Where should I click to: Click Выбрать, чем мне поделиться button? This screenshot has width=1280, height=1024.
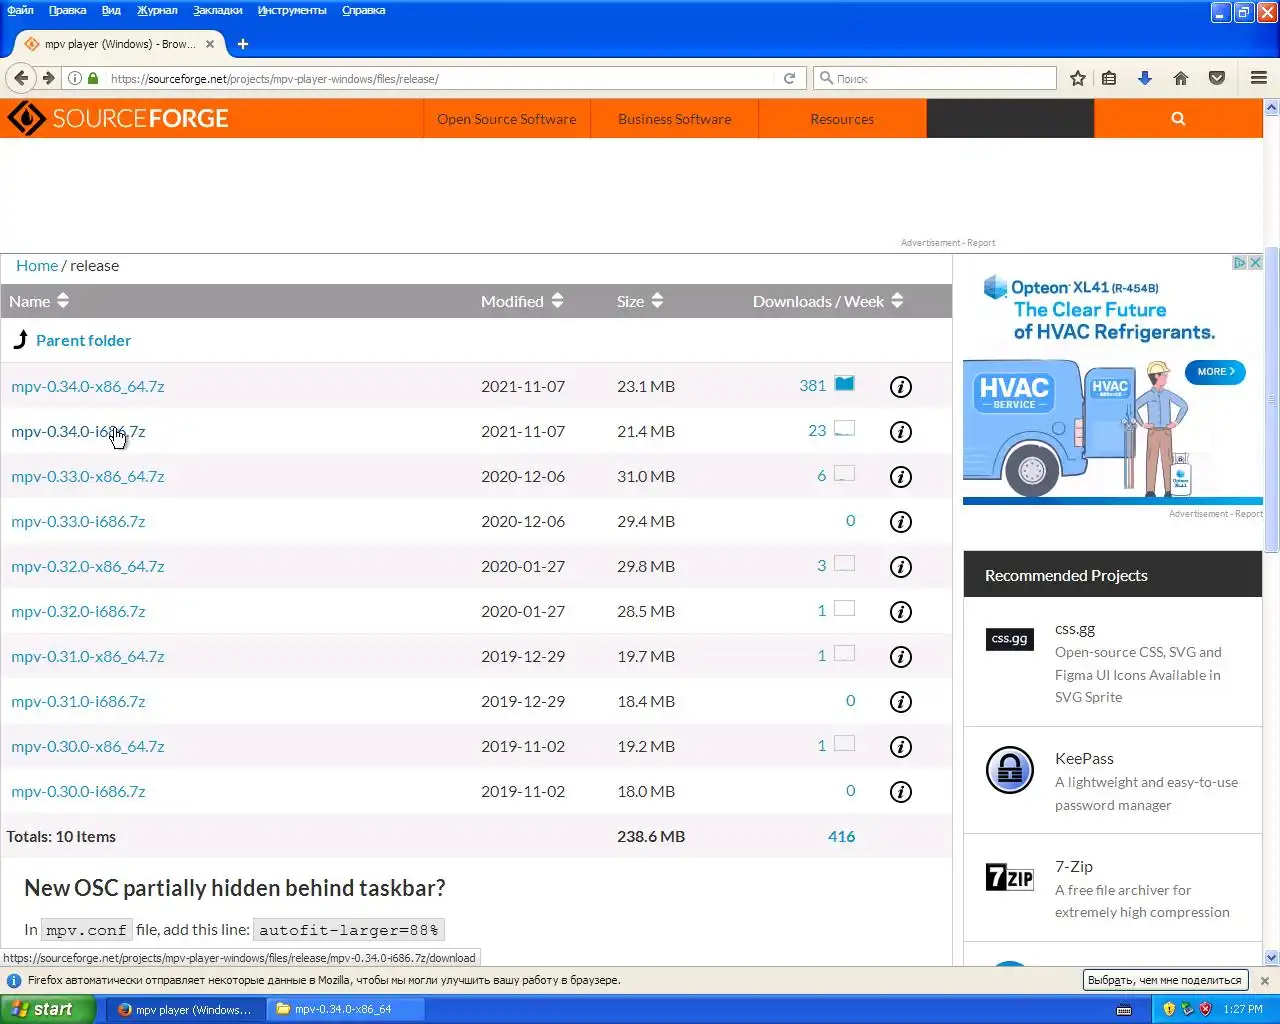coord(1164,981)
